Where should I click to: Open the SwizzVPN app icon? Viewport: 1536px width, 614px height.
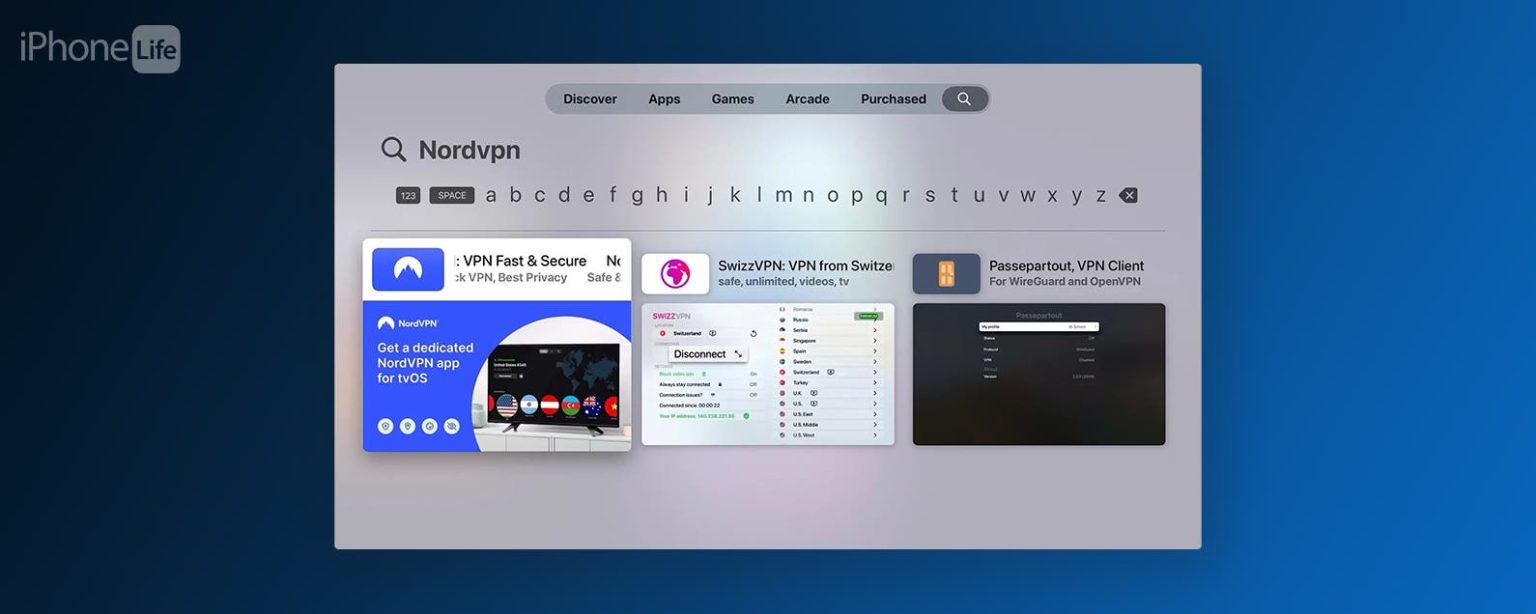pos(675,274)
